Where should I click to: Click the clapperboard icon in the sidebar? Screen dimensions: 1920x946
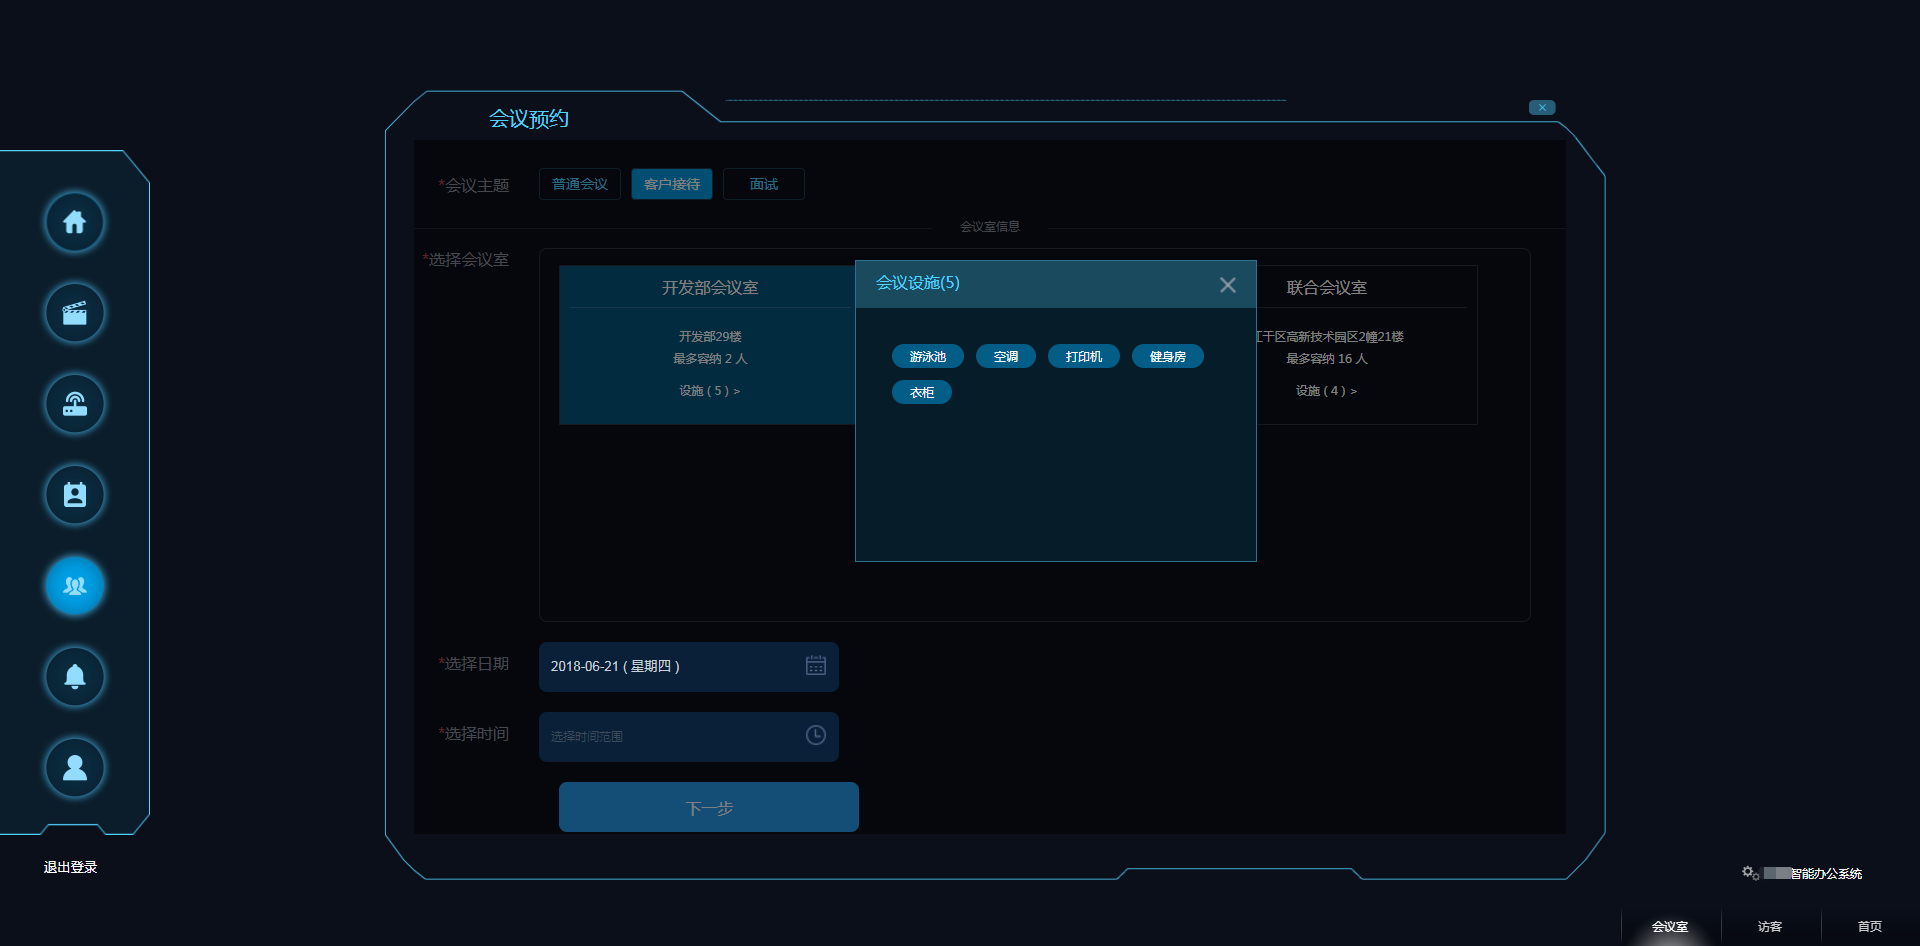pyautogui.click(x=75, y=313)
